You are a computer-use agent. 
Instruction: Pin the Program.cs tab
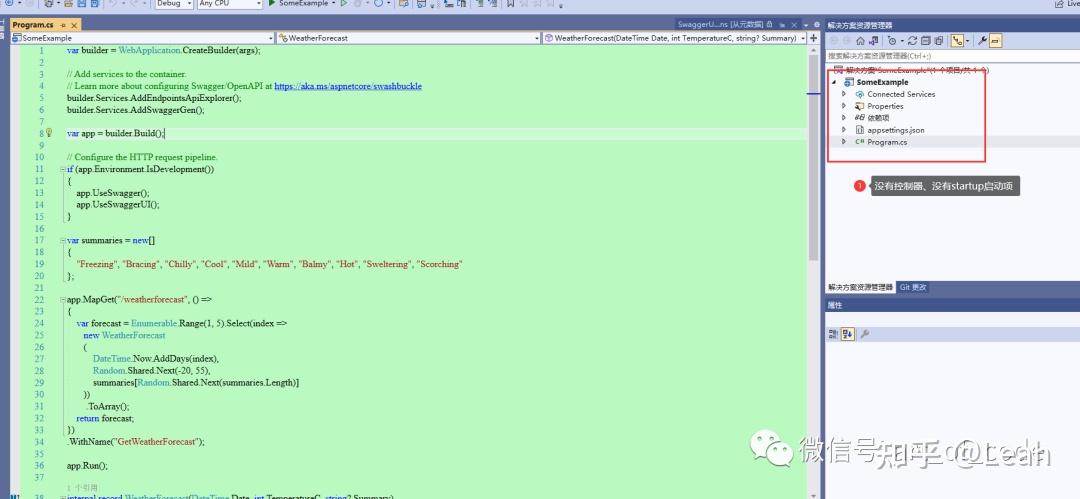[x=63, y=25]
